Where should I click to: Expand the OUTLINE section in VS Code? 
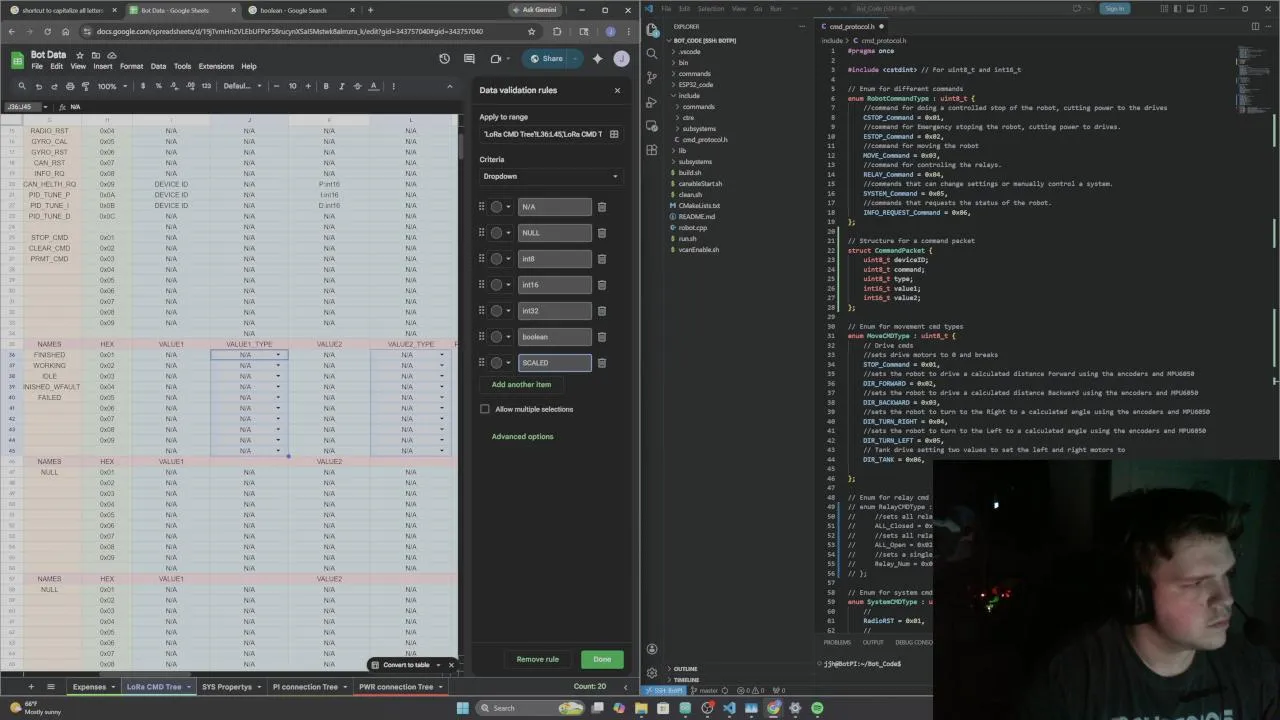click(x=685, y=669)
